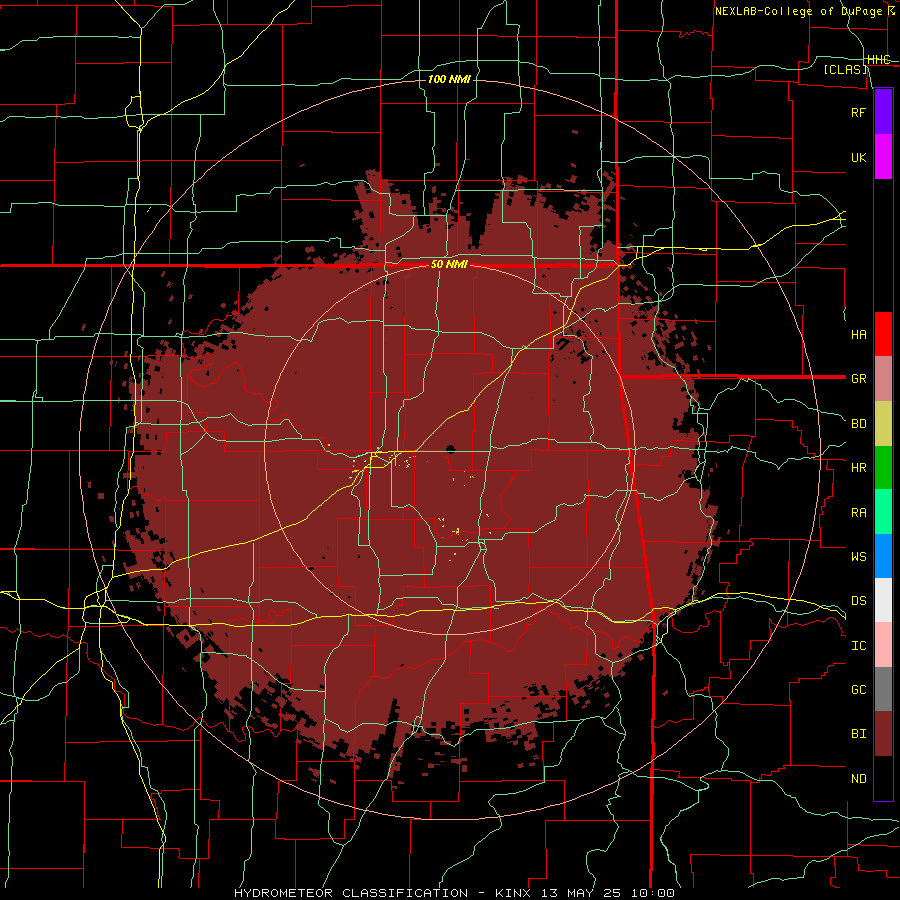Viewport: 900px width, 900px height.
Task: Click the HA legend label
Action: (x=859, y=335)
